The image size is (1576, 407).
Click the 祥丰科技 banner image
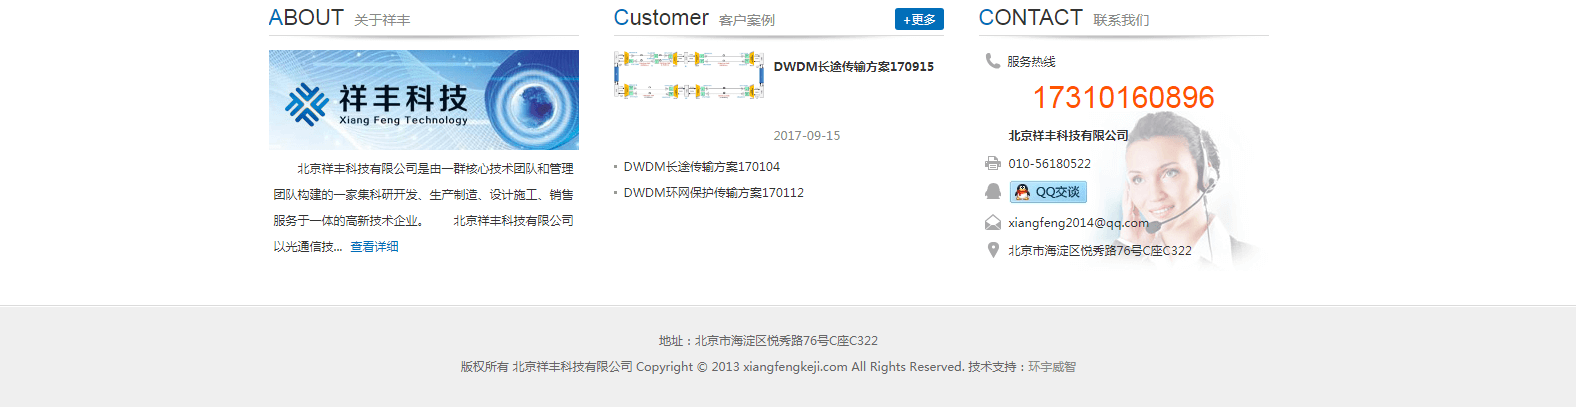tap(424, 100)
